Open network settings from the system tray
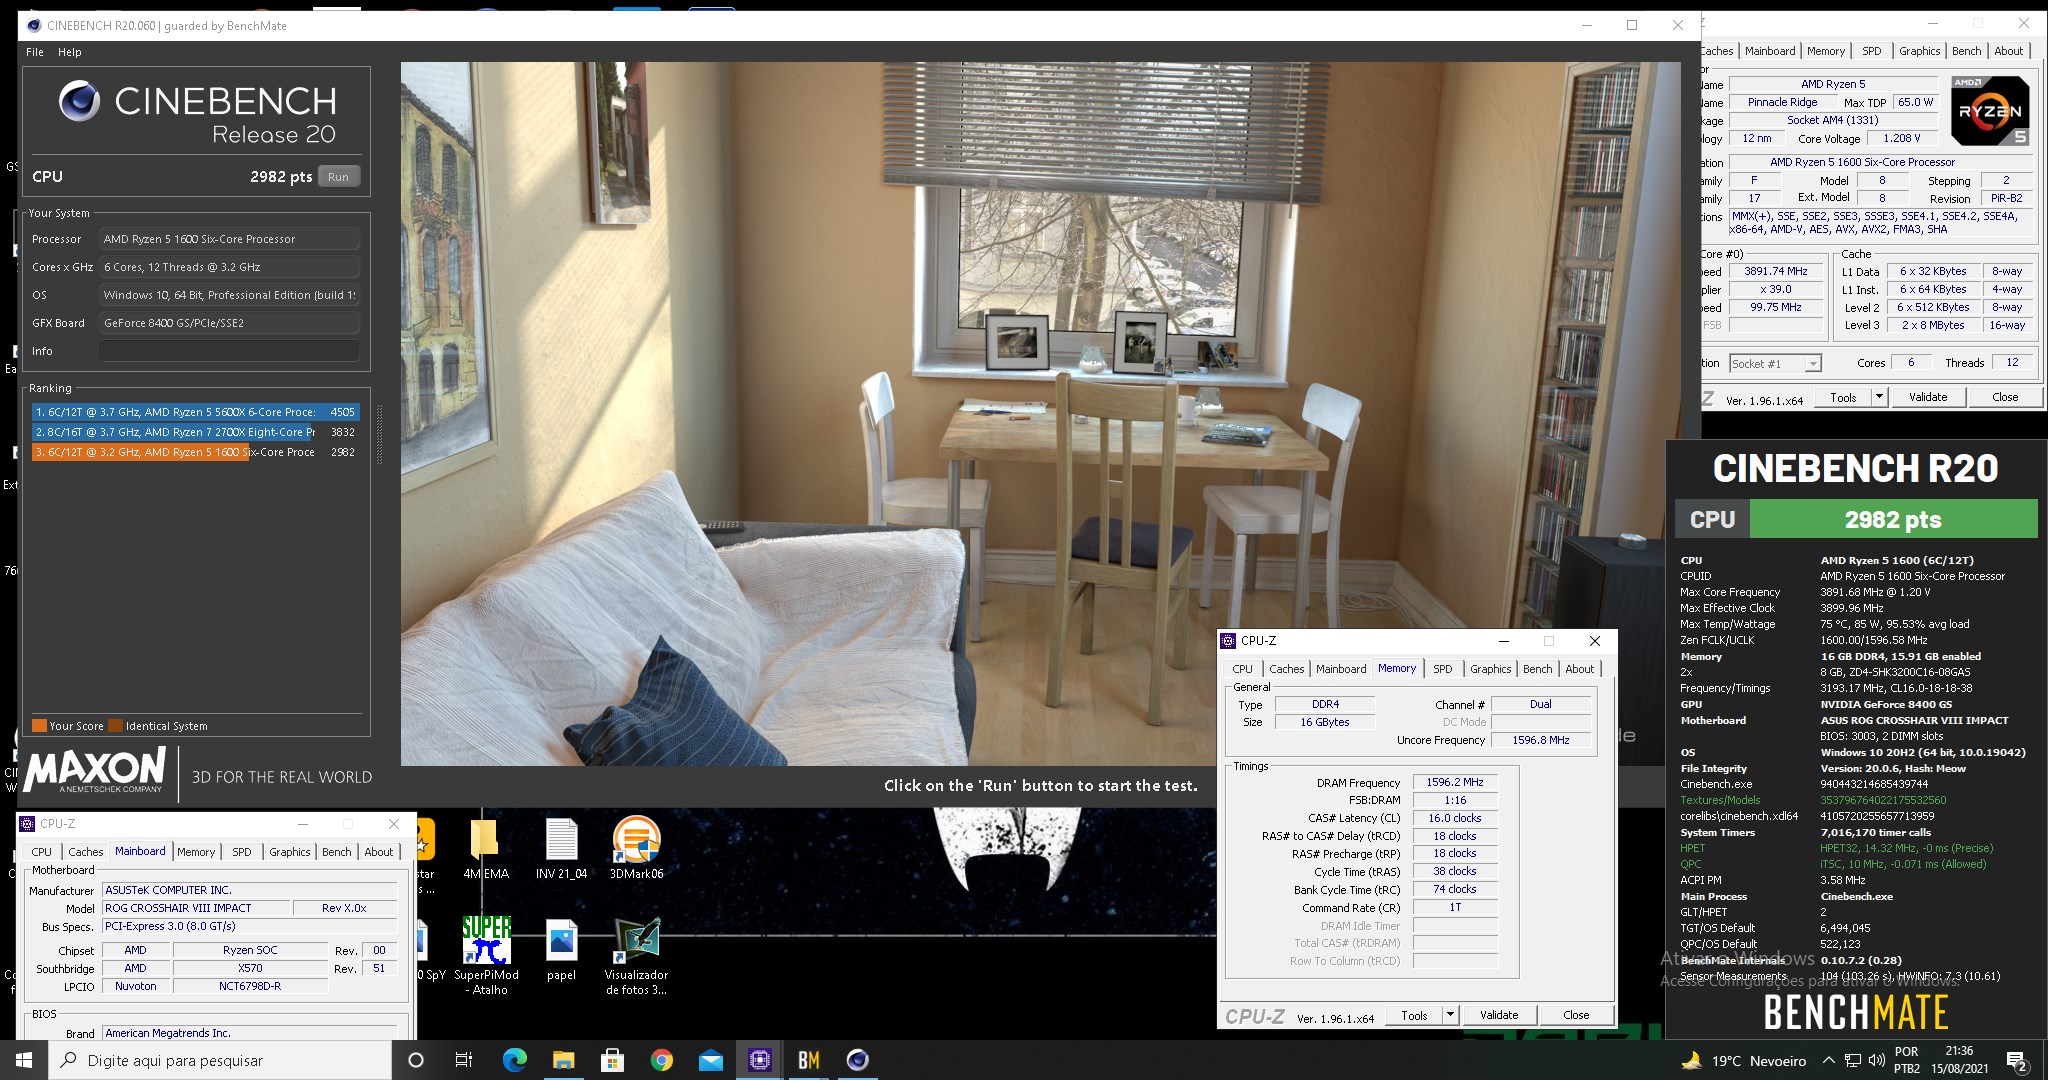The image size is (2048, 1080). pos(1853,1060)
